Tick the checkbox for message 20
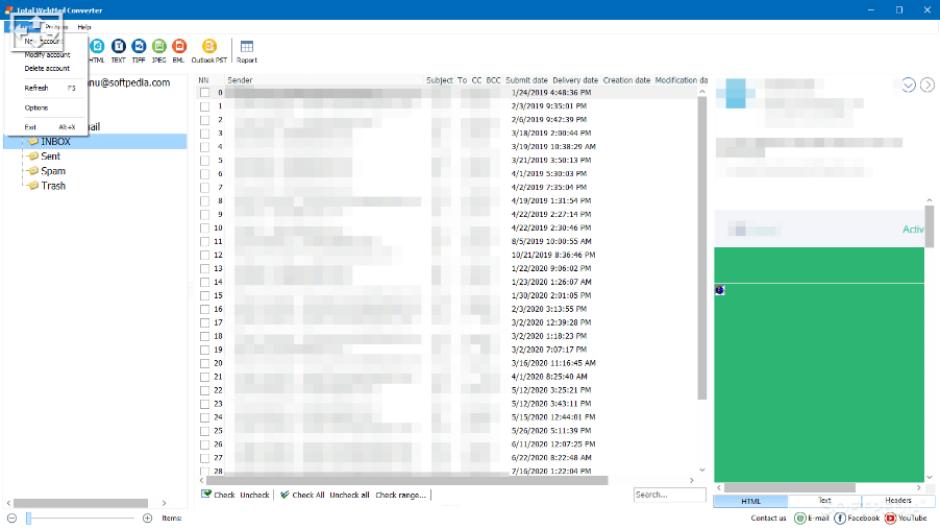This screenshot has width=940, height=529. 205,363
